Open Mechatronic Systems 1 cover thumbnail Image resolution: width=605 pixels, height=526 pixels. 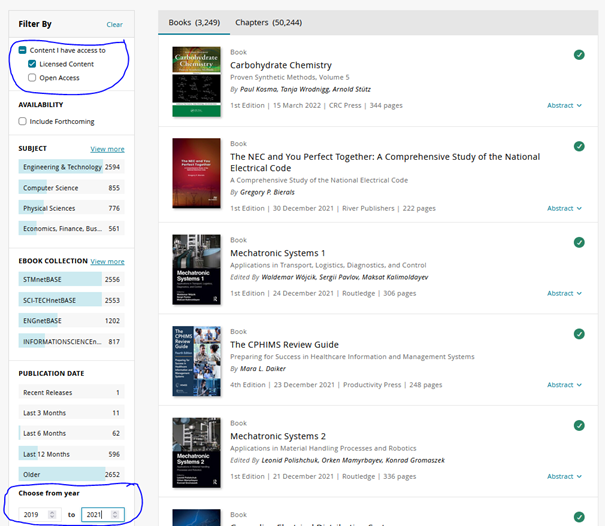click(x=196, y=269)
